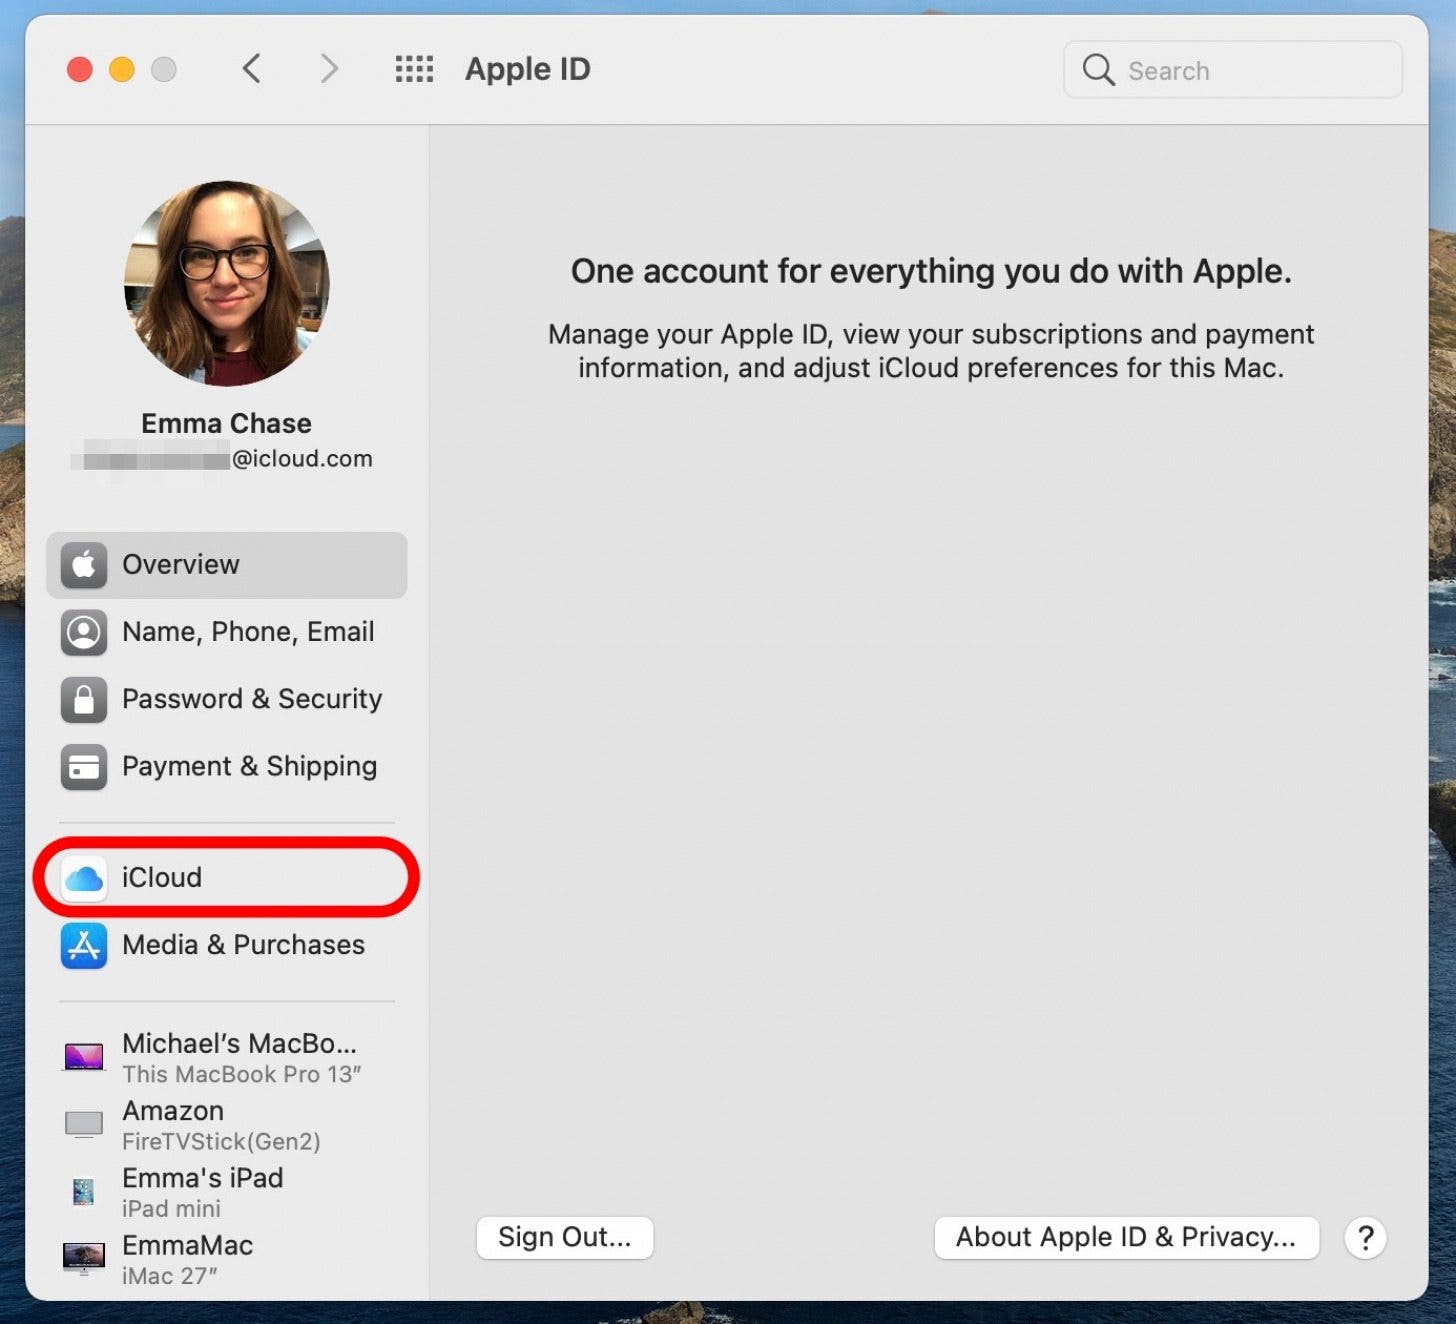The height and width of the screenshot is (1324, 1456).
Task: Click the Search field
Action: [x=1232, y=70]
